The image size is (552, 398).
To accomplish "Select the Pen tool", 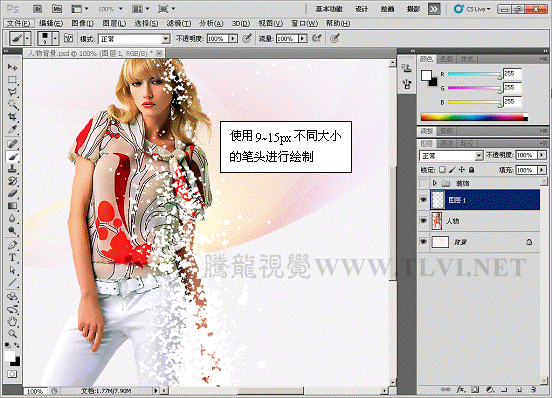I will coord(12,245).
